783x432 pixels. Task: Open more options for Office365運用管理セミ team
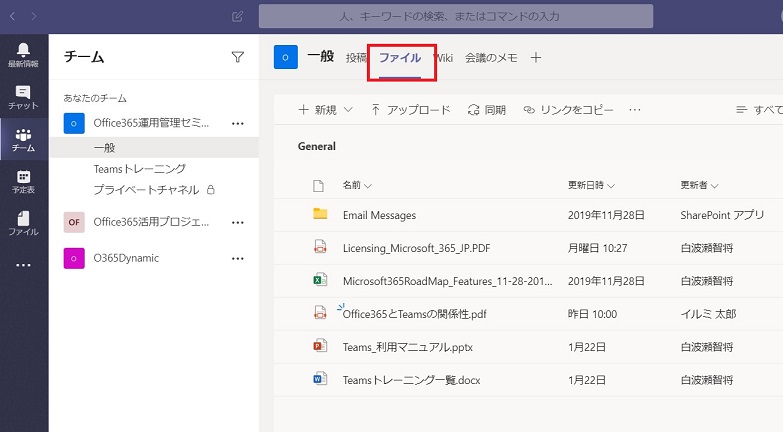click(238, 123)
